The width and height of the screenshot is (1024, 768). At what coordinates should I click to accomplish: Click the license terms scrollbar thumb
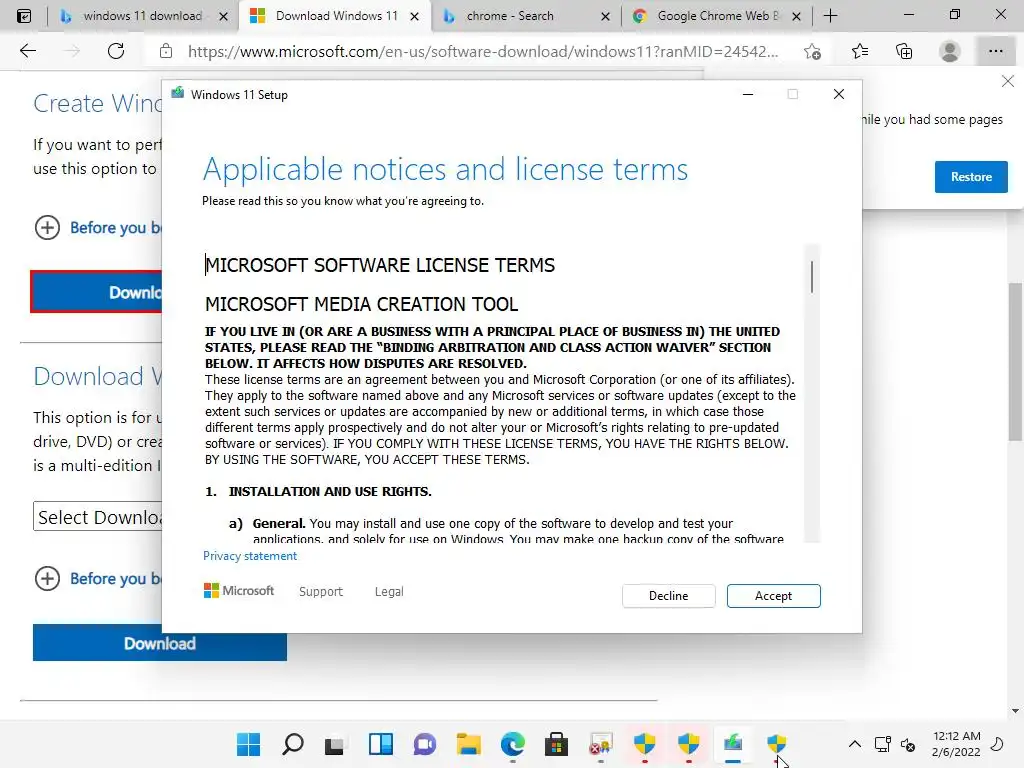(812, 277)
